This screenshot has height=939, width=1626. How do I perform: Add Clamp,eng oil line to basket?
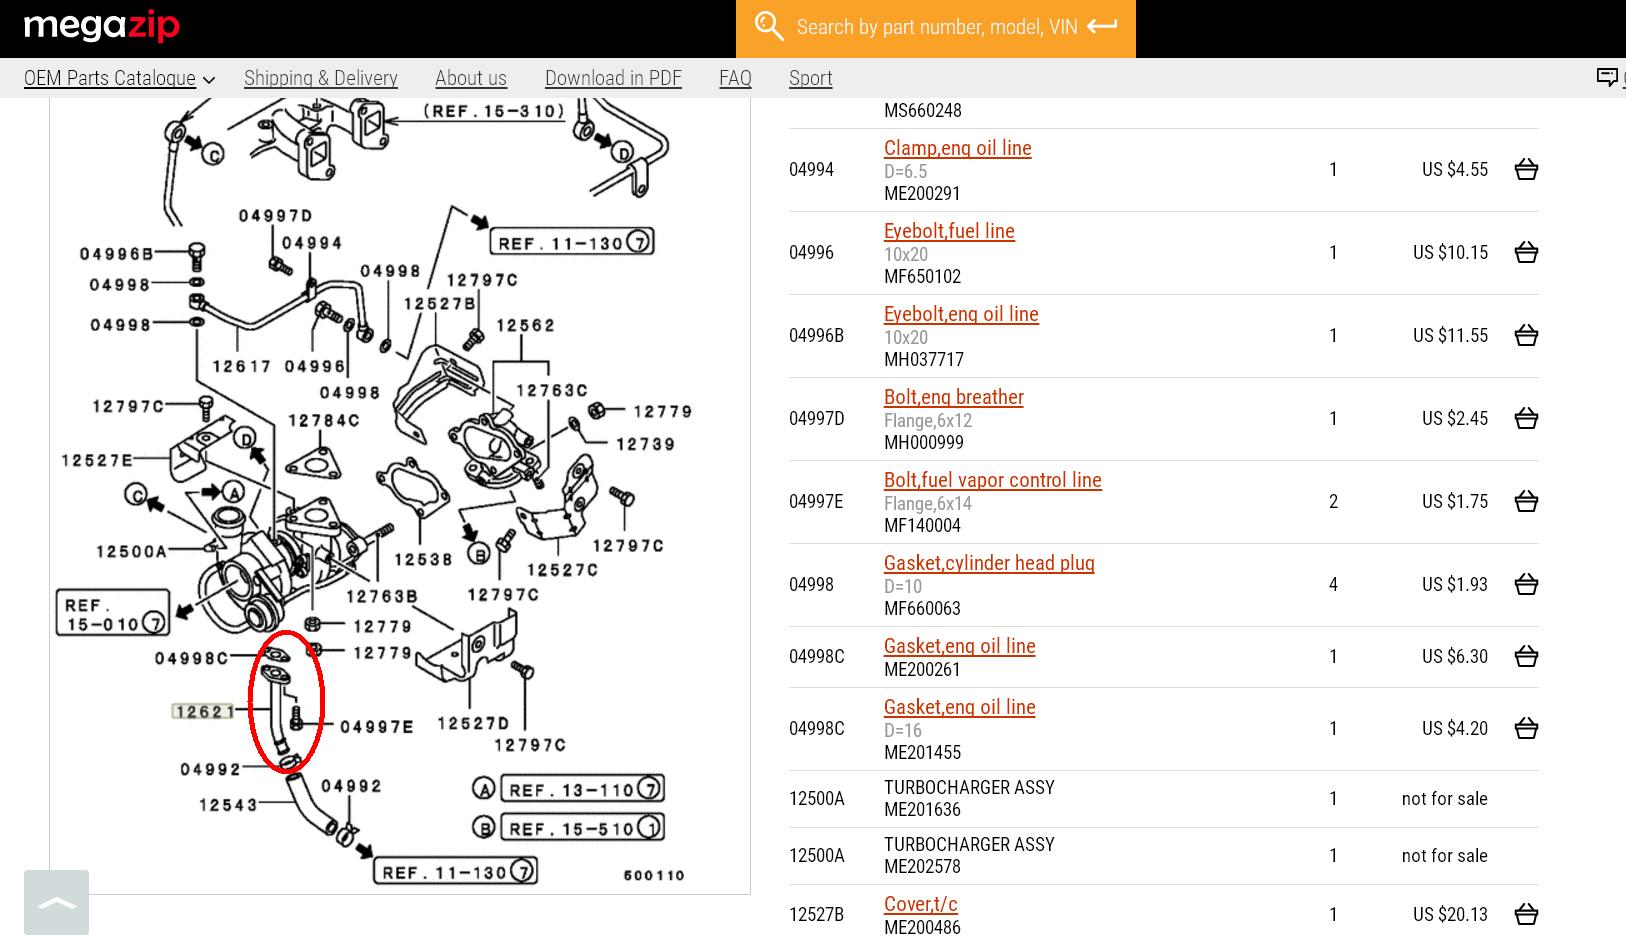(x=1525, y=170)
